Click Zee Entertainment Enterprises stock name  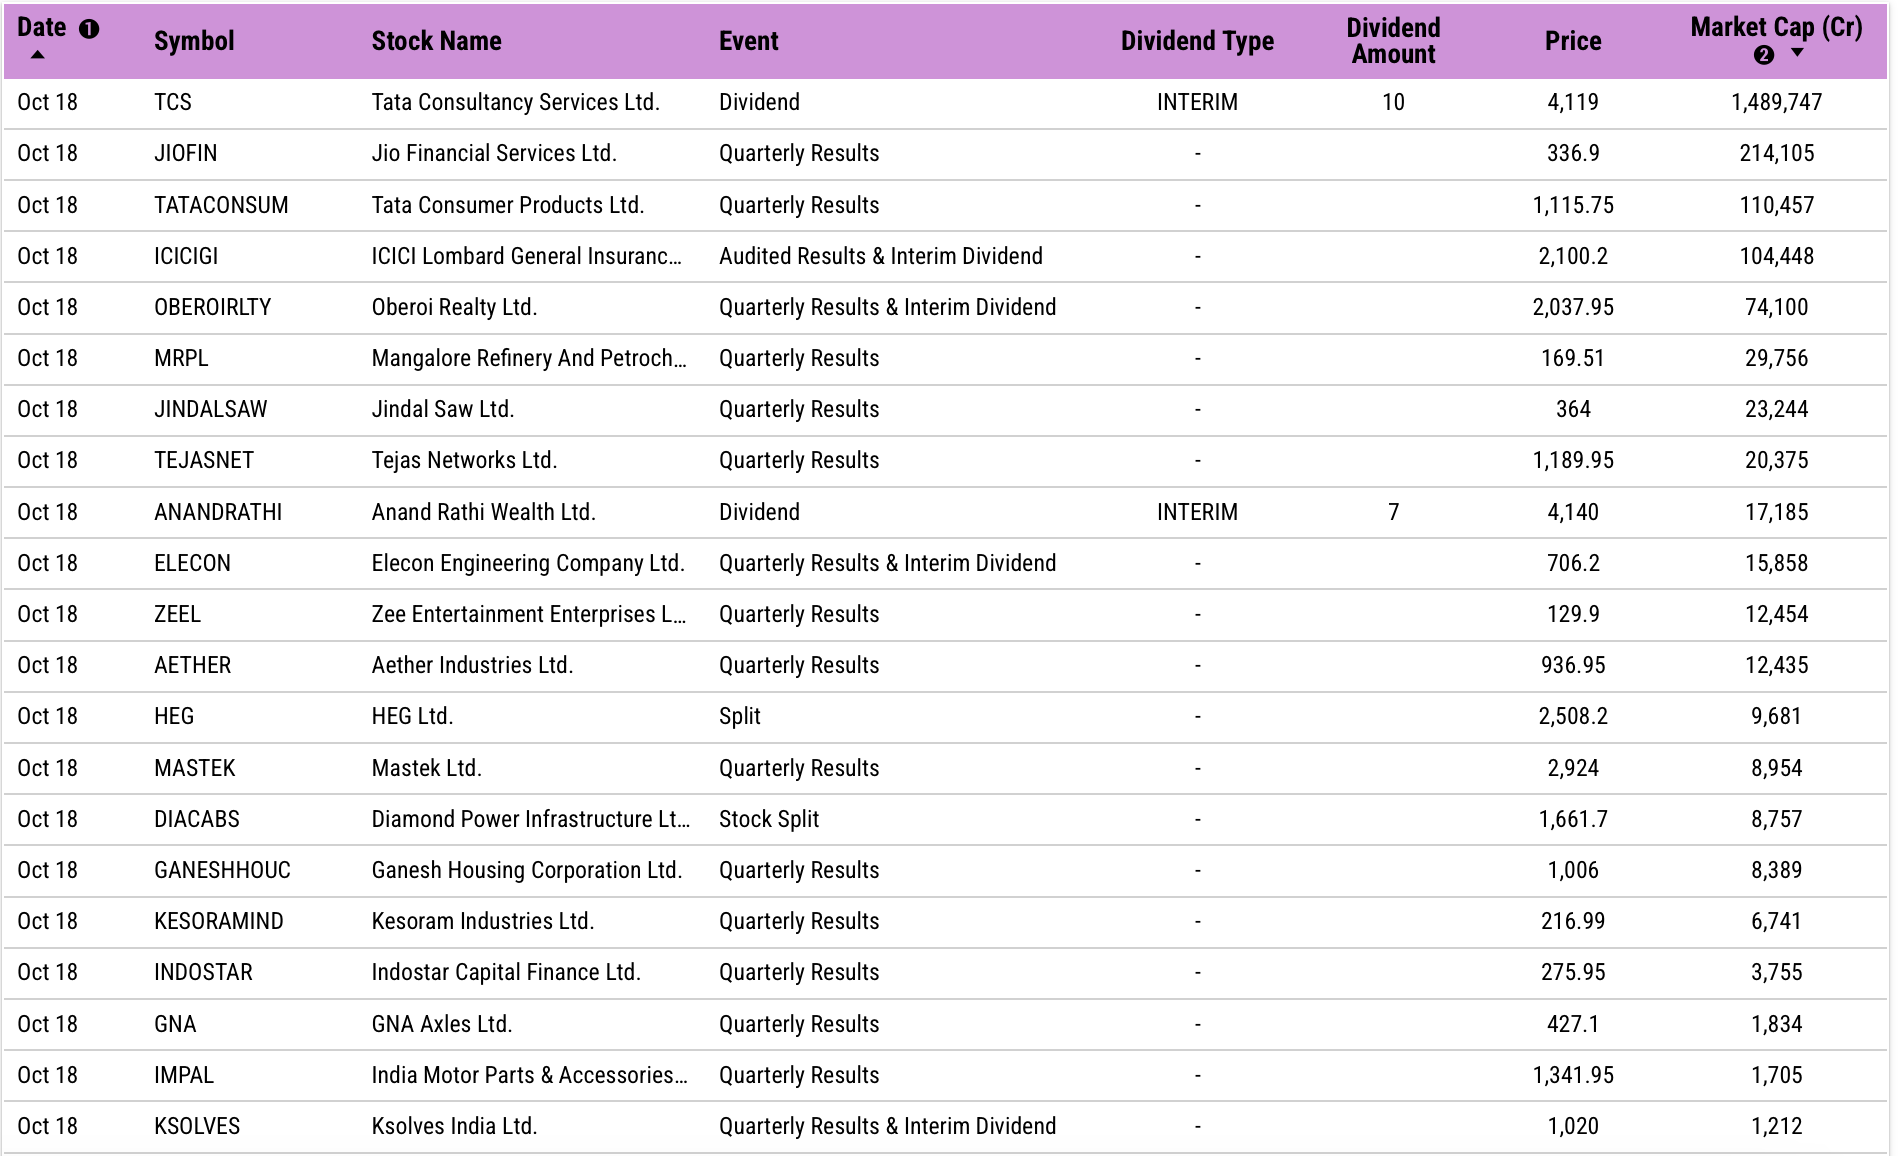coord(529,614)
